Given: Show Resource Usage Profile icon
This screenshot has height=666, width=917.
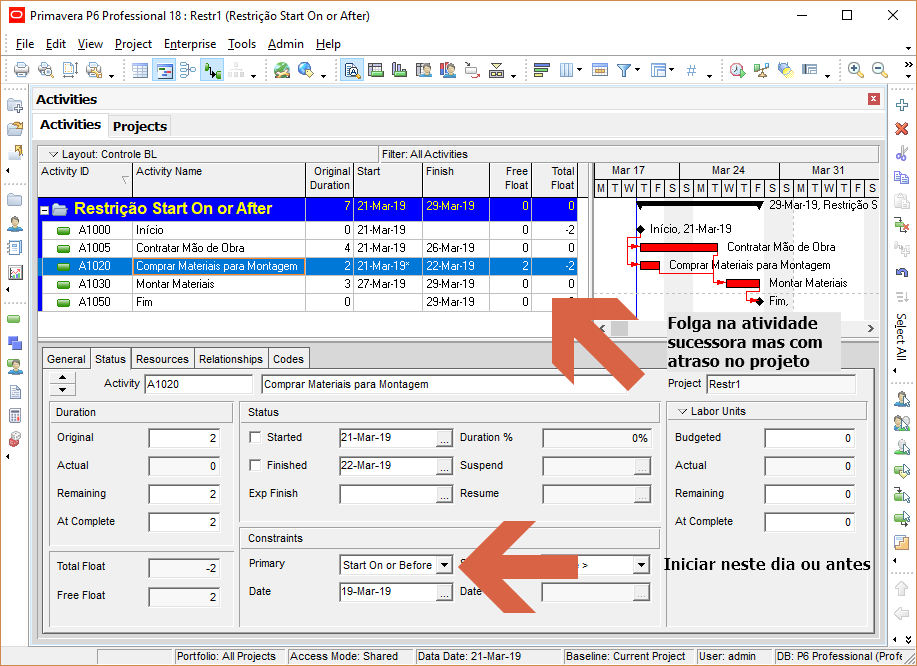Looking at the screenshot, I should pos(448,71).
